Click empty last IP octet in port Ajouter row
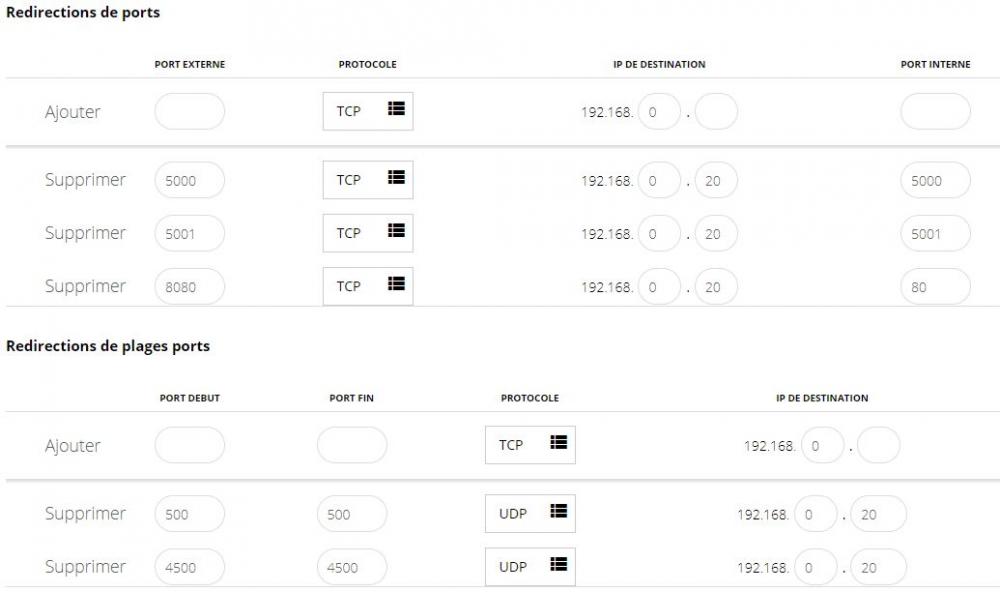Image resolution: width=1000 pixels, height=592 pixels. click(x=716, y=112)
